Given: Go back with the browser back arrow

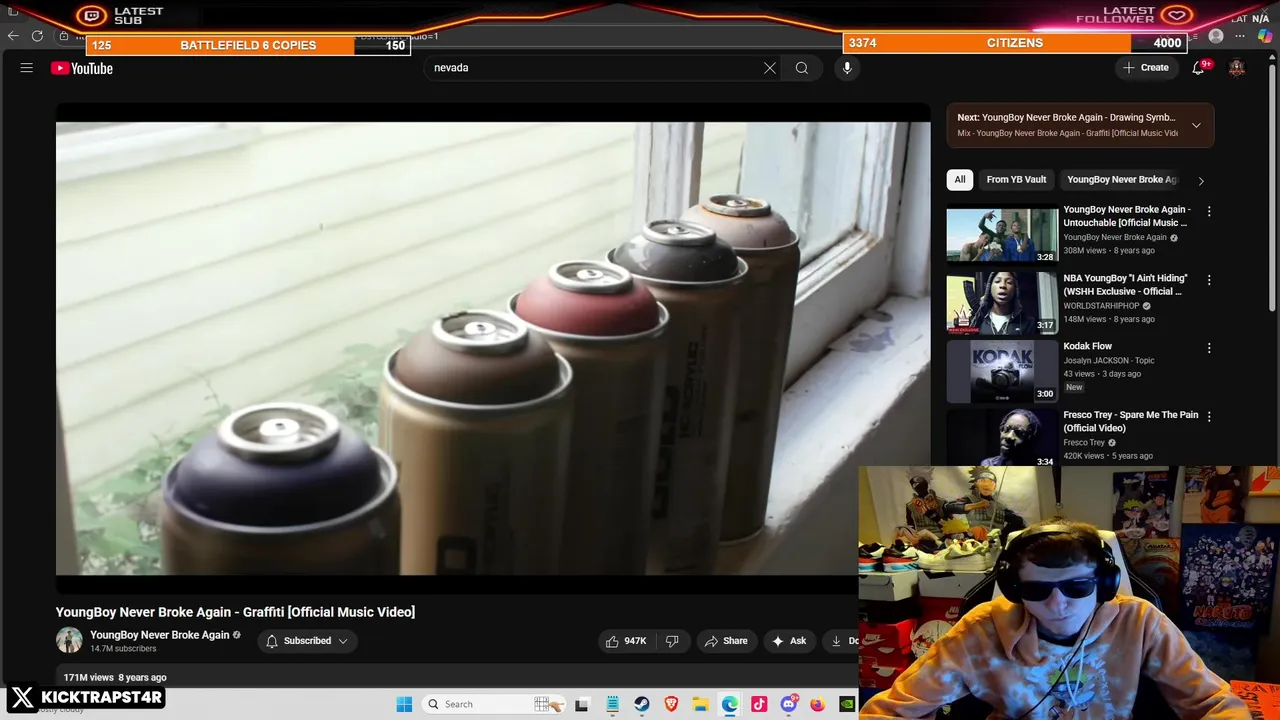Looking at the screenshot, I should coord(13,36).
